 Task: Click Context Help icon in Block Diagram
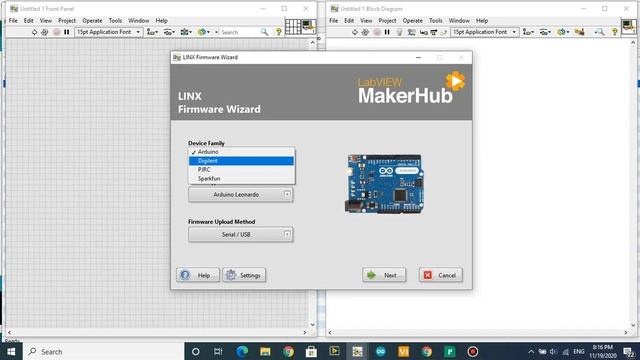click(x=615, y=32)
